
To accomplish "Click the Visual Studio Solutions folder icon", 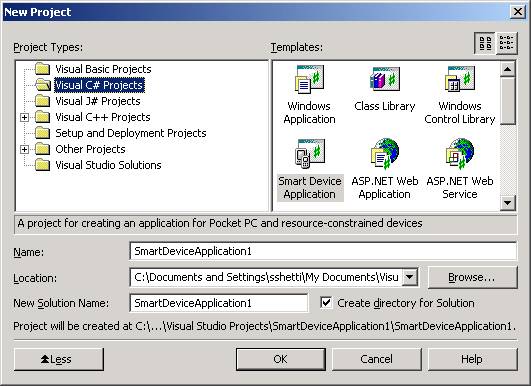I will point(43,165).
